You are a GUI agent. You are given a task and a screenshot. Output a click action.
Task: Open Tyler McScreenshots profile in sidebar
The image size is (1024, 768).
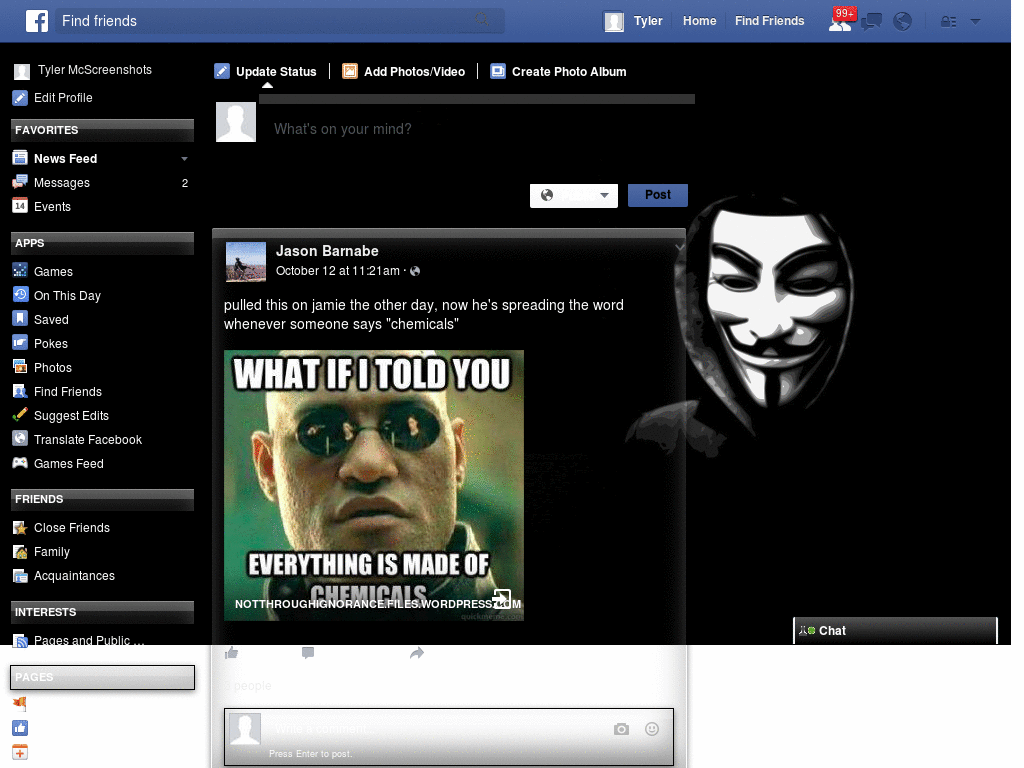pyautogui.click(x=94, y=70)
